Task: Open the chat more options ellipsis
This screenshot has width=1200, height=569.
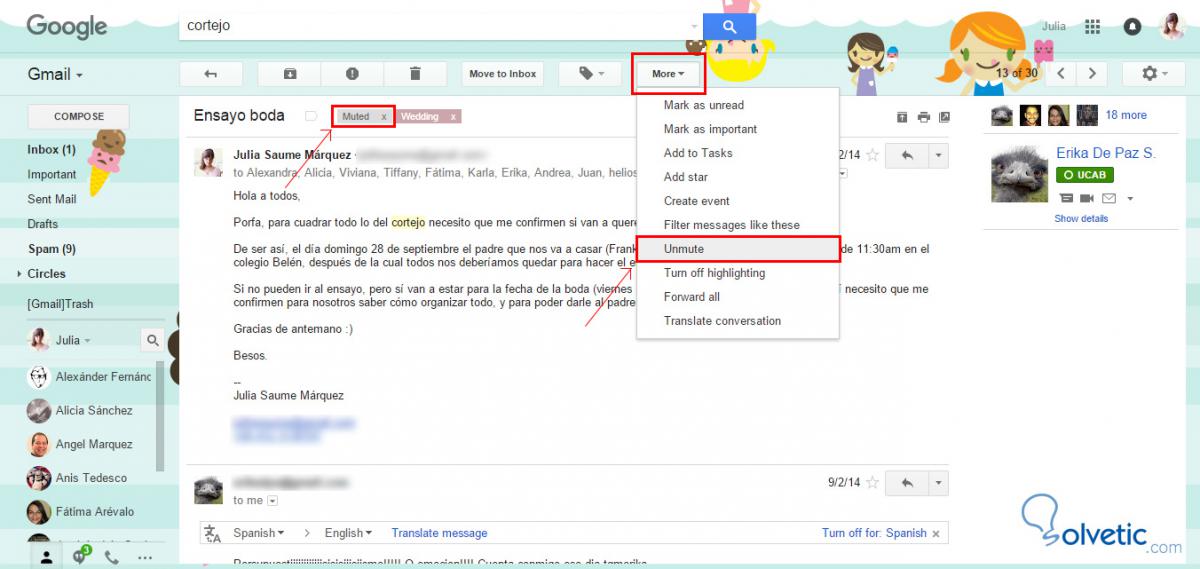Action: [x=145, y=558]
